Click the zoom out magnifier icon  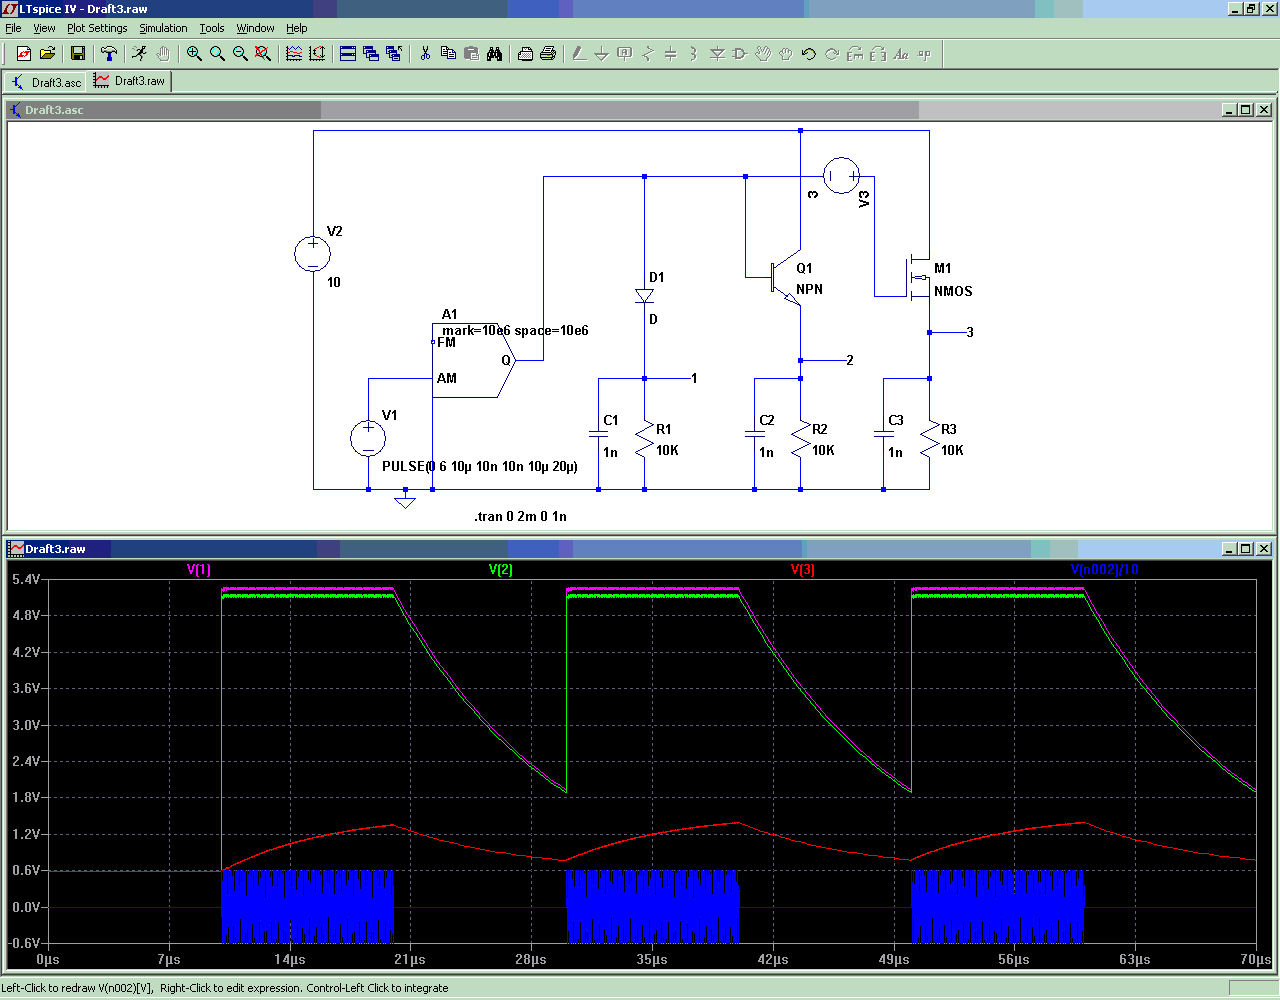pyautogui.click(x=240, y=54)
